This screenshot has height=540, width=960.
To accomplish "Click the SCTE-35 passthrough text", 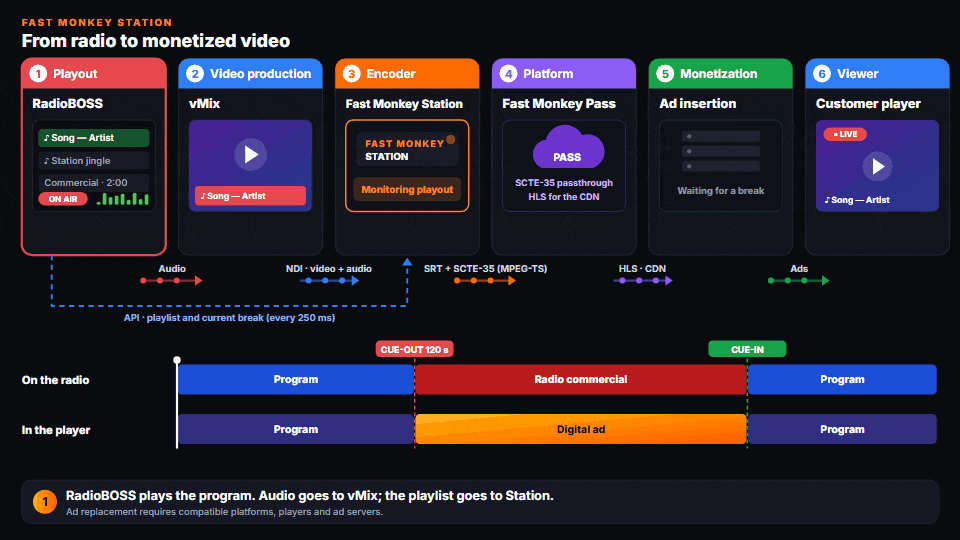I will tap(564, 183).
